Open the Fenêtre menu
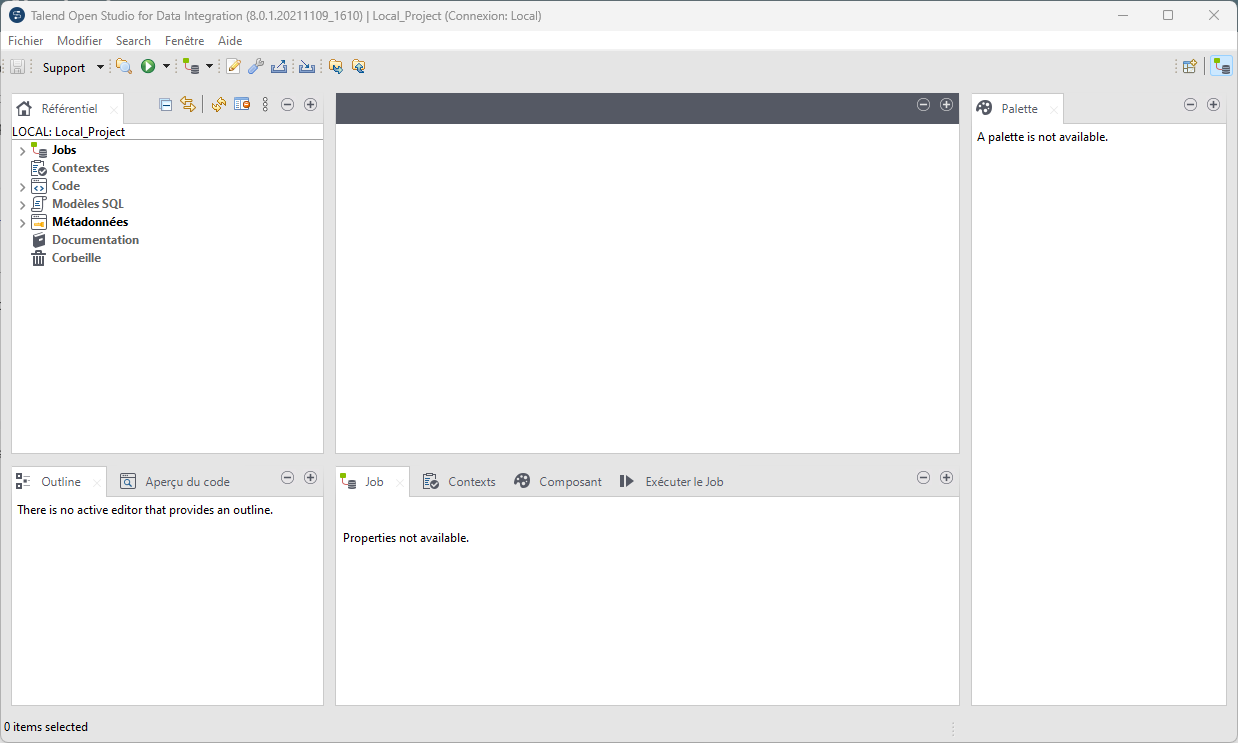1238x743 pixels. pyautogui.click(x=185, y=41)
